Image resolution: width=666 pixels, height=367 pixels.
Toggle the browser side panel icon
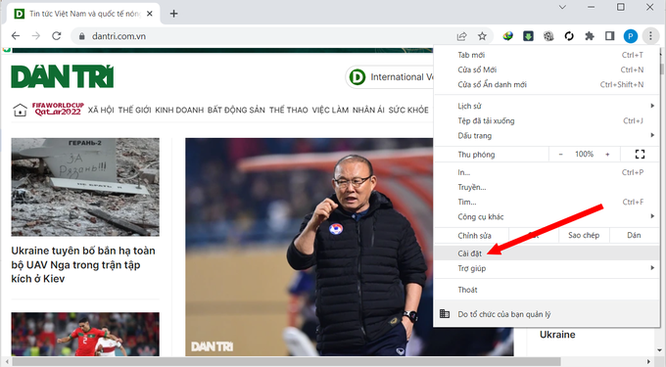coord(610,36)
